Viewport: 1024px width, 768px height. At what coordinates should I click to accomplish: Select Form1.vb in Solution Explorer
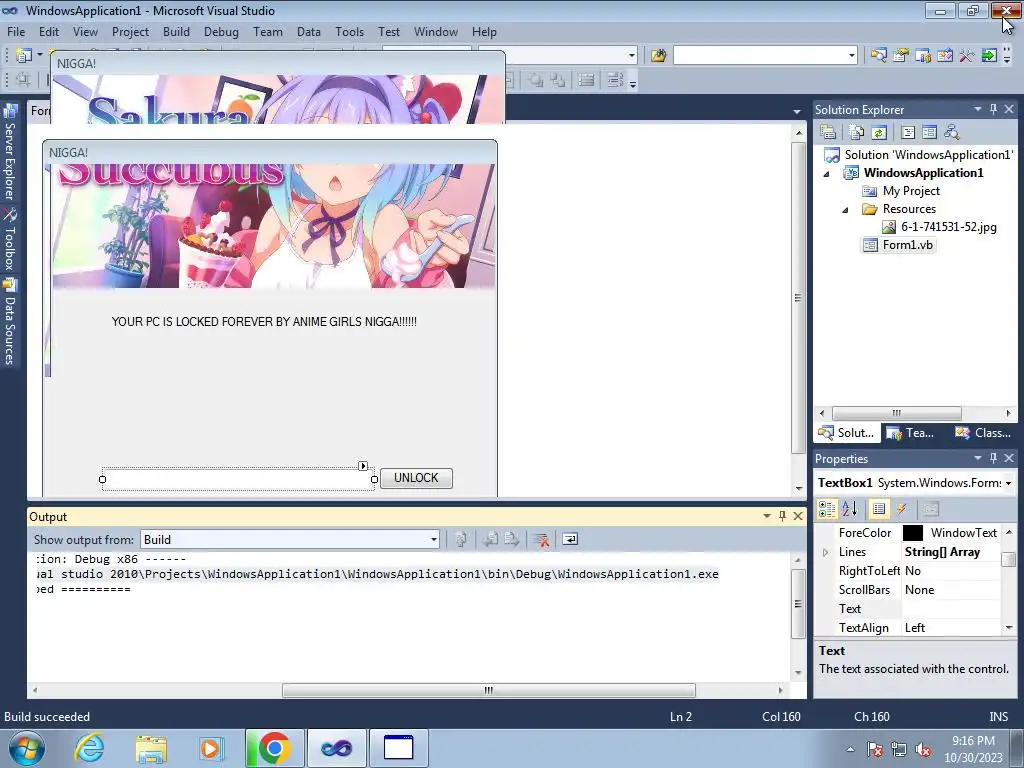tap(907, 245)
